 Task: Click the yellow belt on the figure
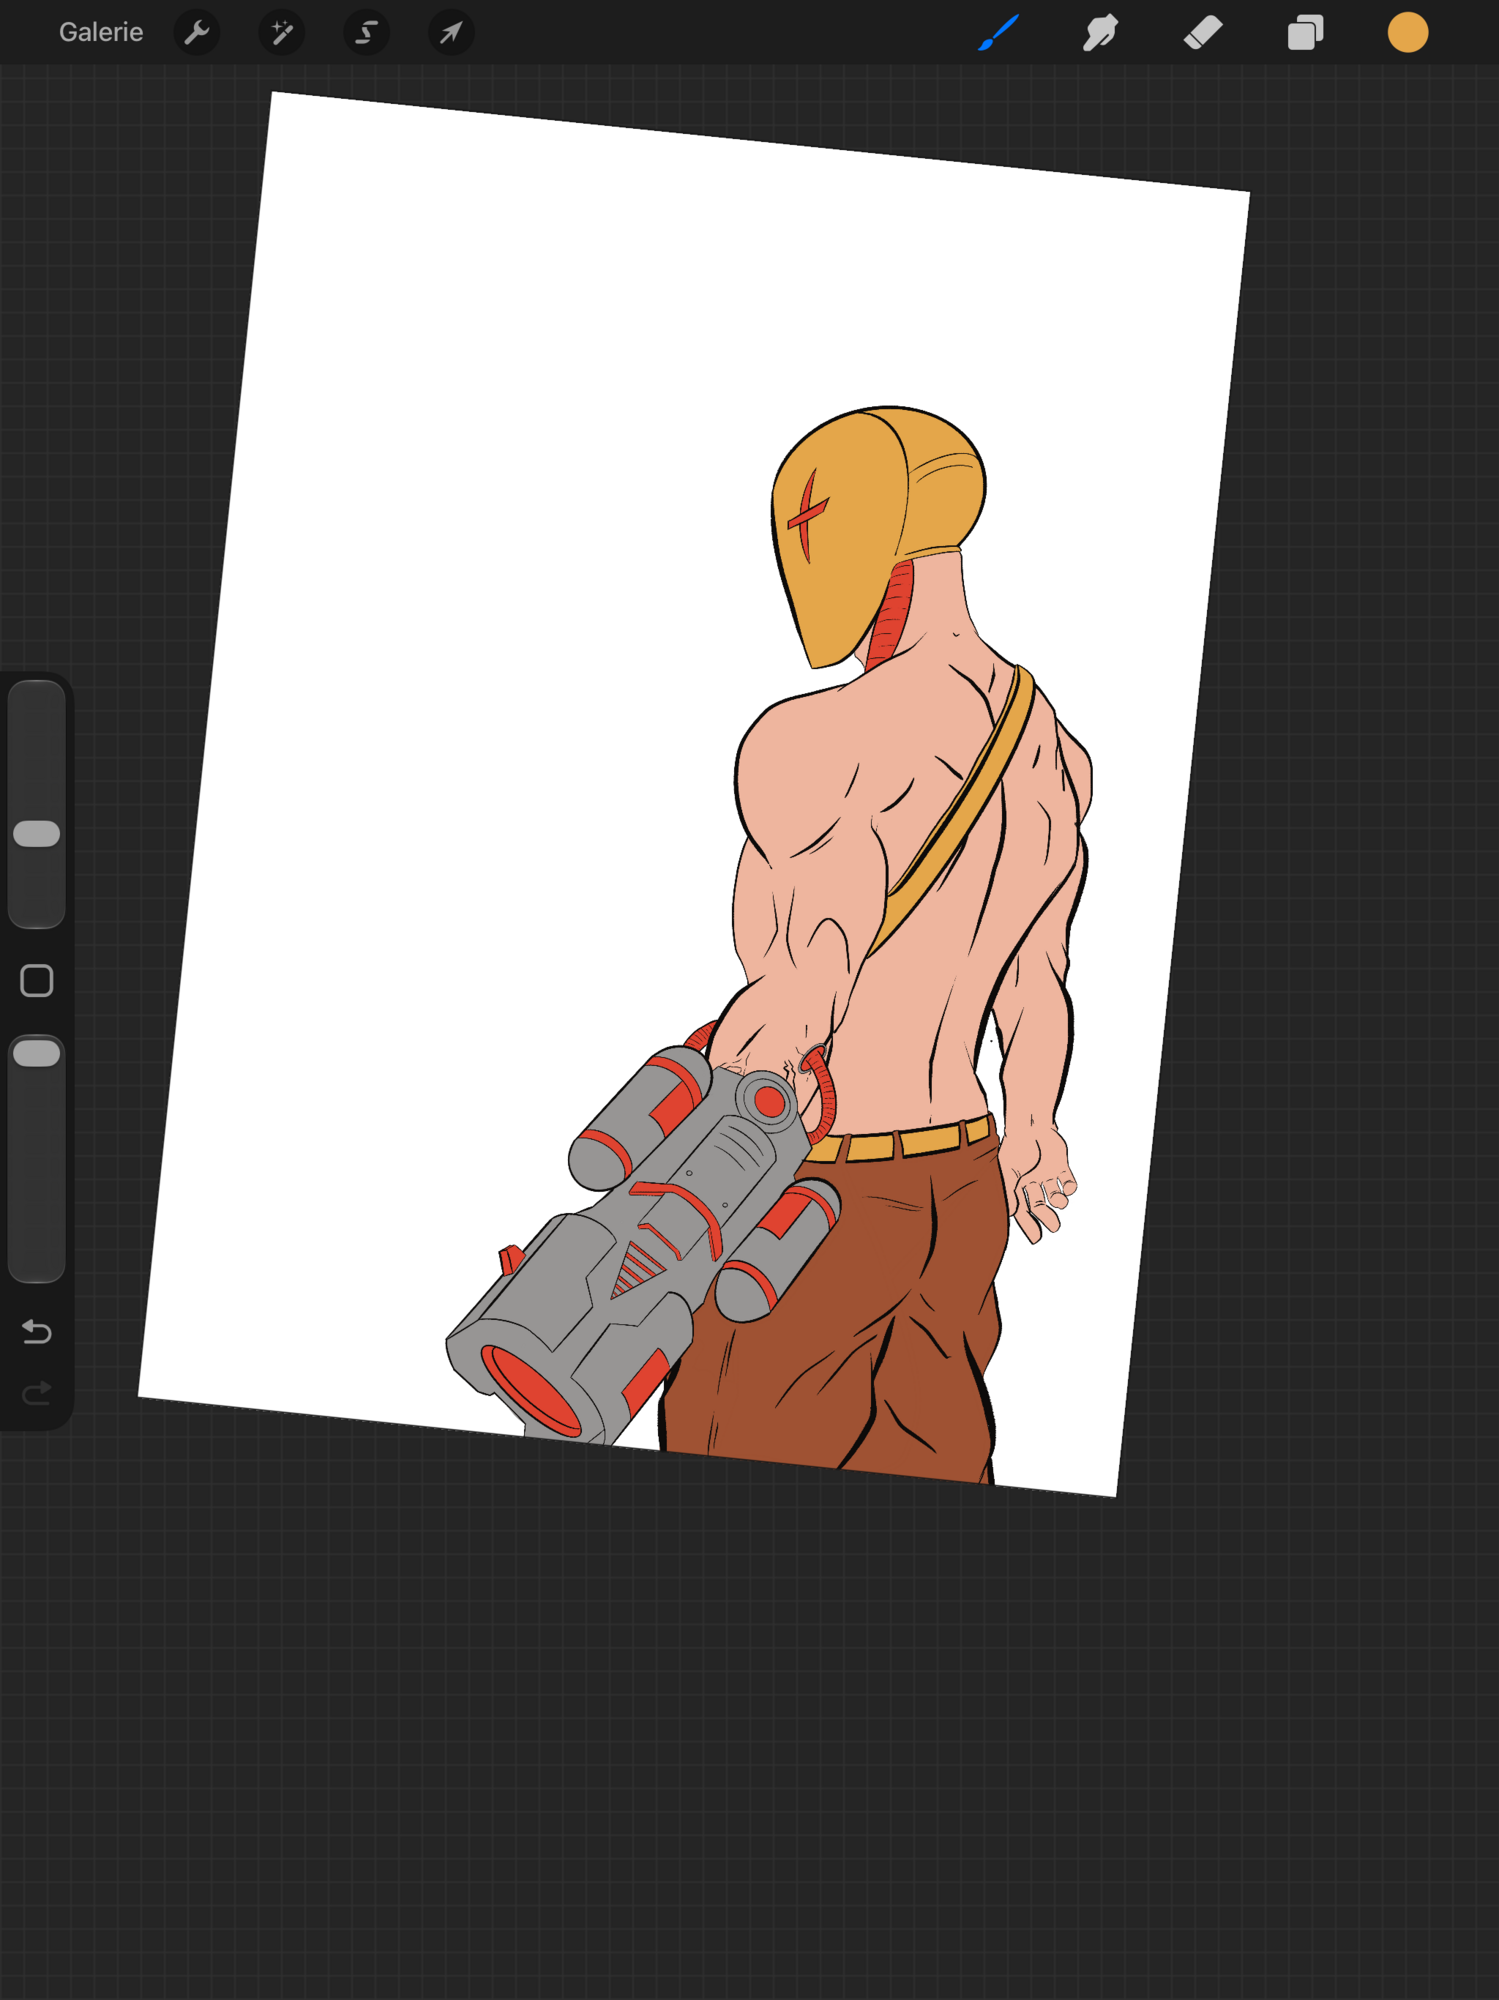tap(900, 1142)
